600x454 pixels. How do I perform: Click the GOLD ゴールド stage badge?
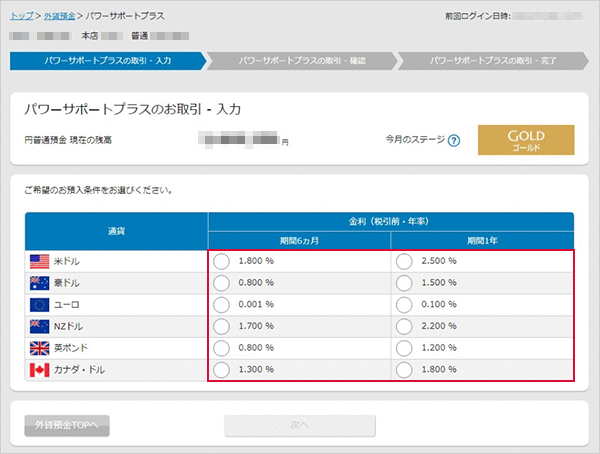[x=526, y=140]
